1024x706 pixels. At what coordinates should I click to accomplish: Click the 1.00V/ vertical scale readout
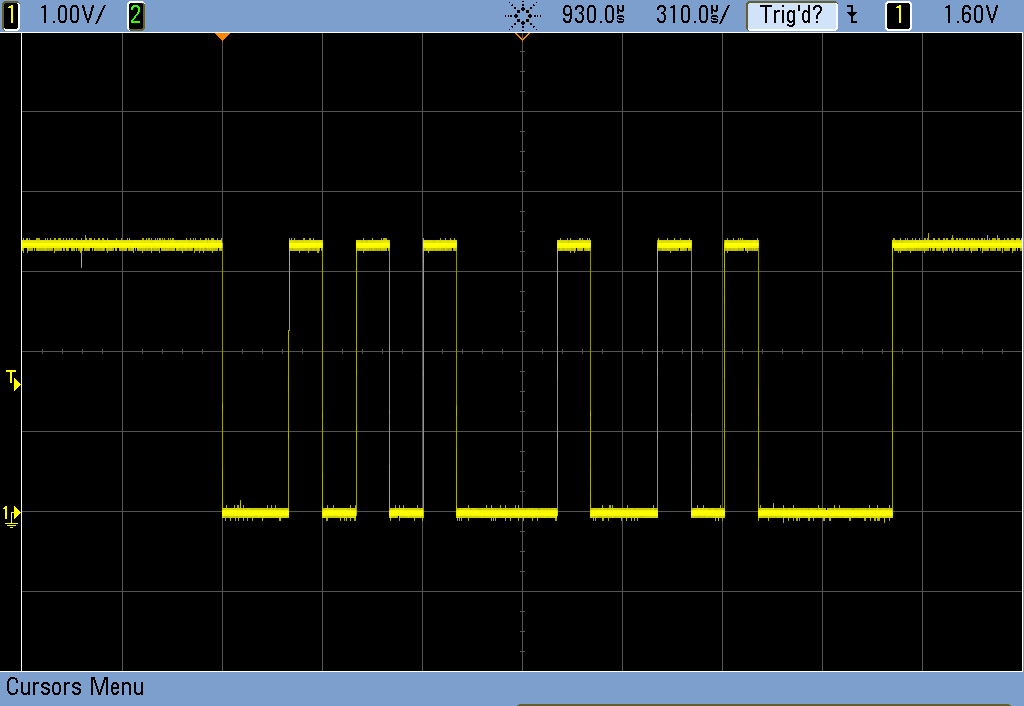[x=70, y=15]
